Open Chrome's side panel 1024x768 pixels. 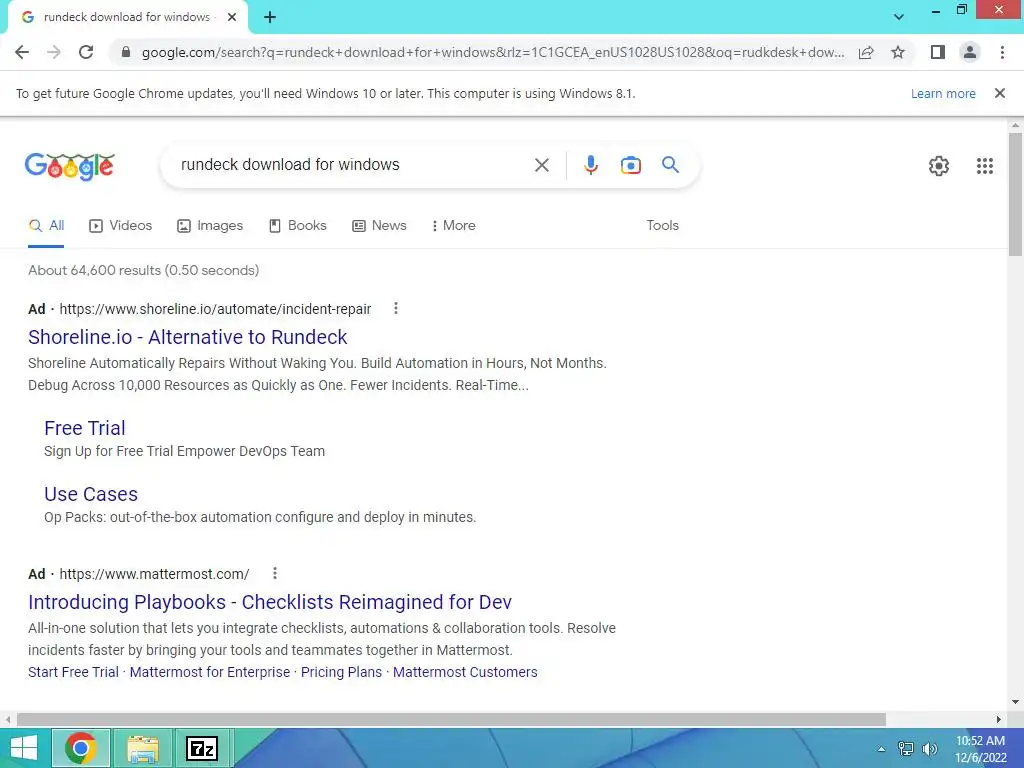click(938, 52)
